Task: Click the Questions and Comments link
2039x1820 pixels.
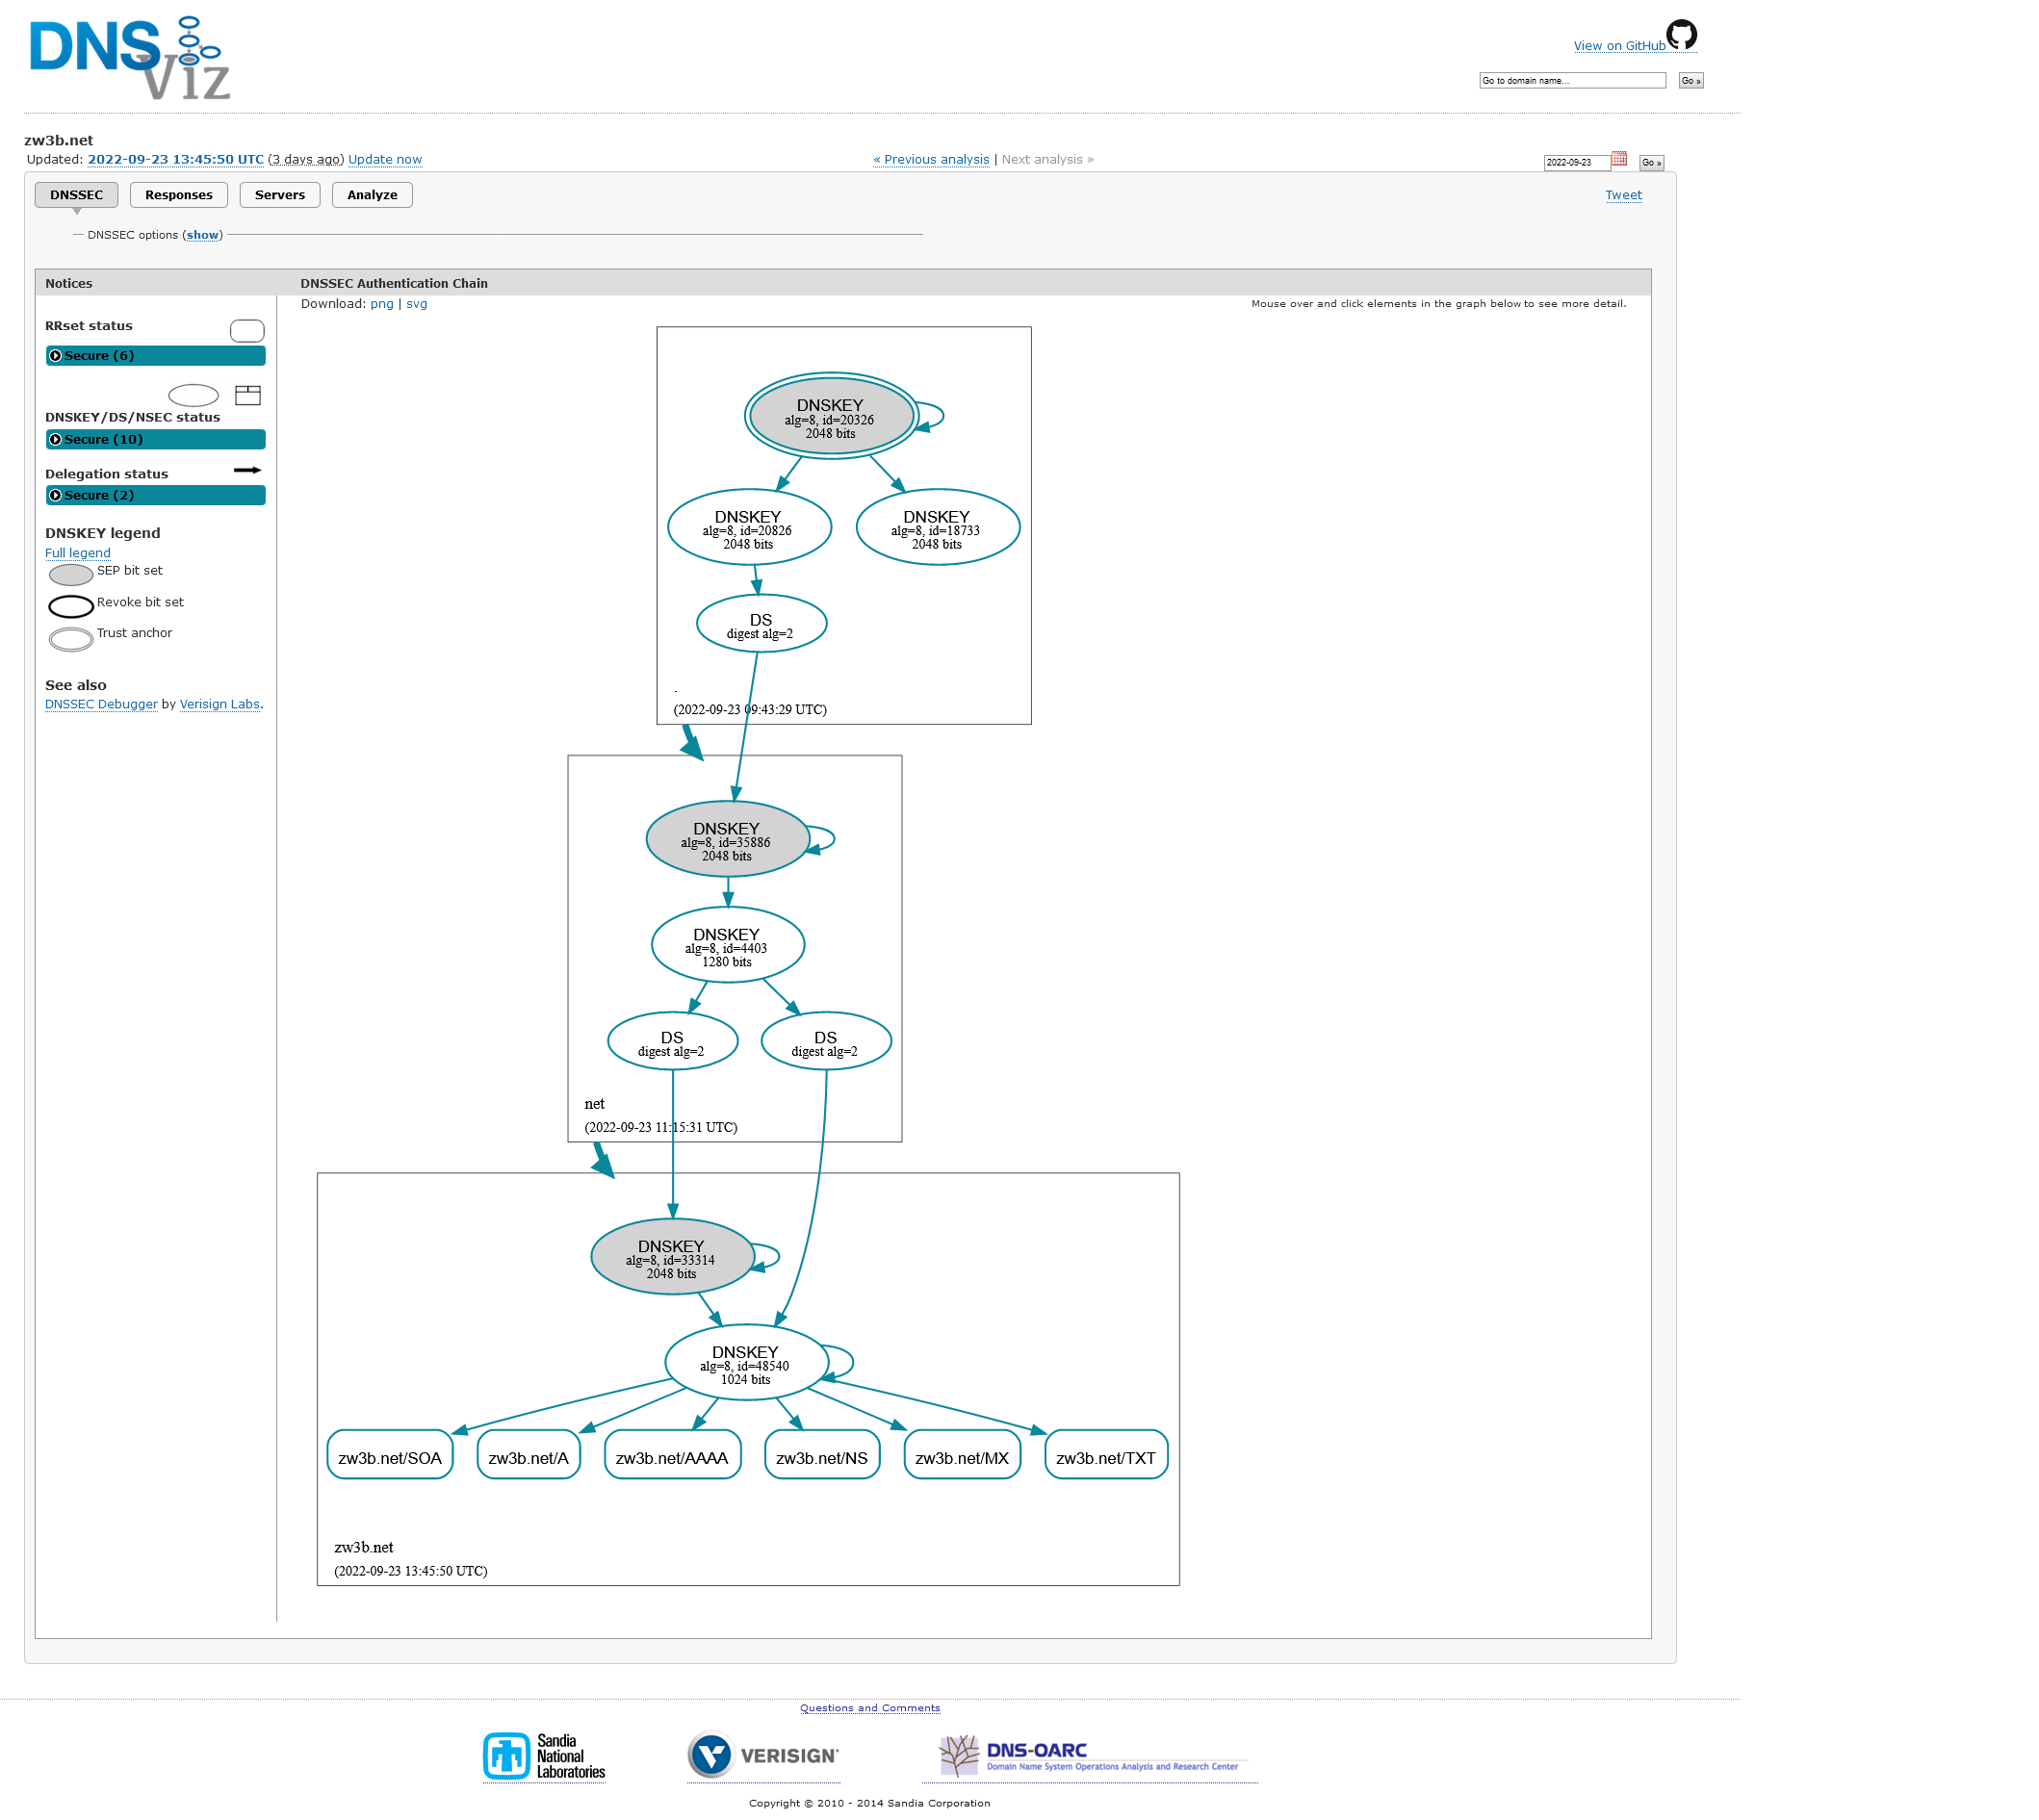Action: [x=871, y=1709]
